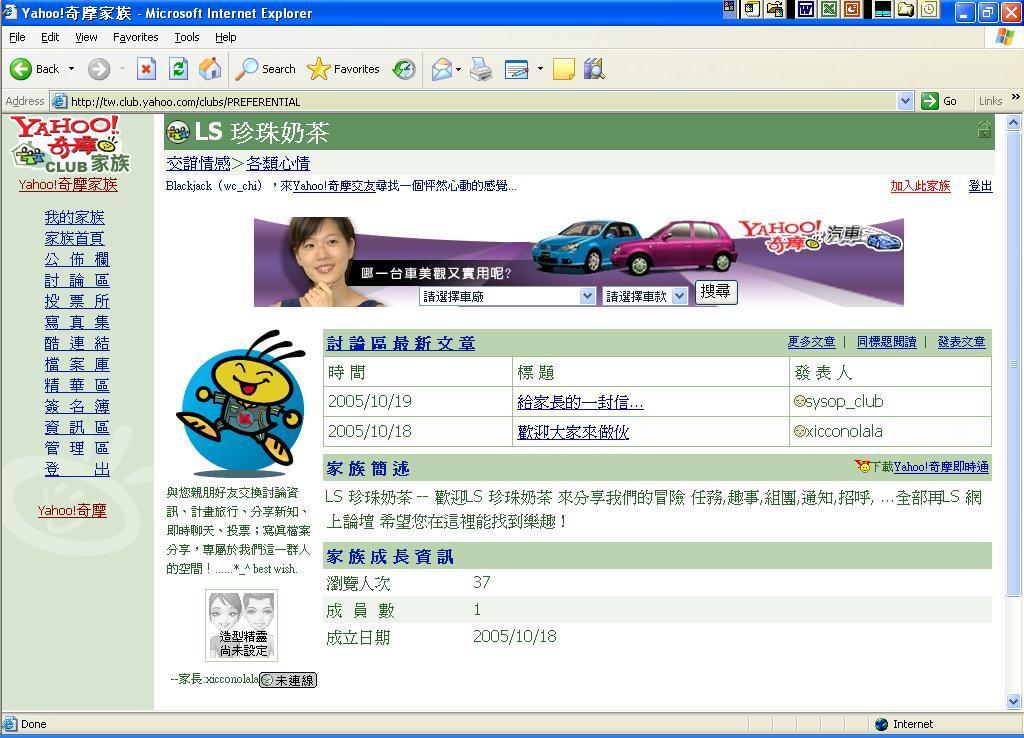Launch Word from the Office shortcut bar
The image size is (1024, 738).
tap(806, 9)
